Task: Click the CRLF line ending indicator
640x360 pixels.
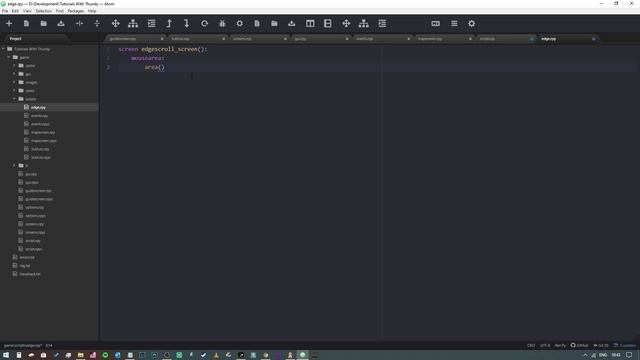Action: [x=531, y=345]
